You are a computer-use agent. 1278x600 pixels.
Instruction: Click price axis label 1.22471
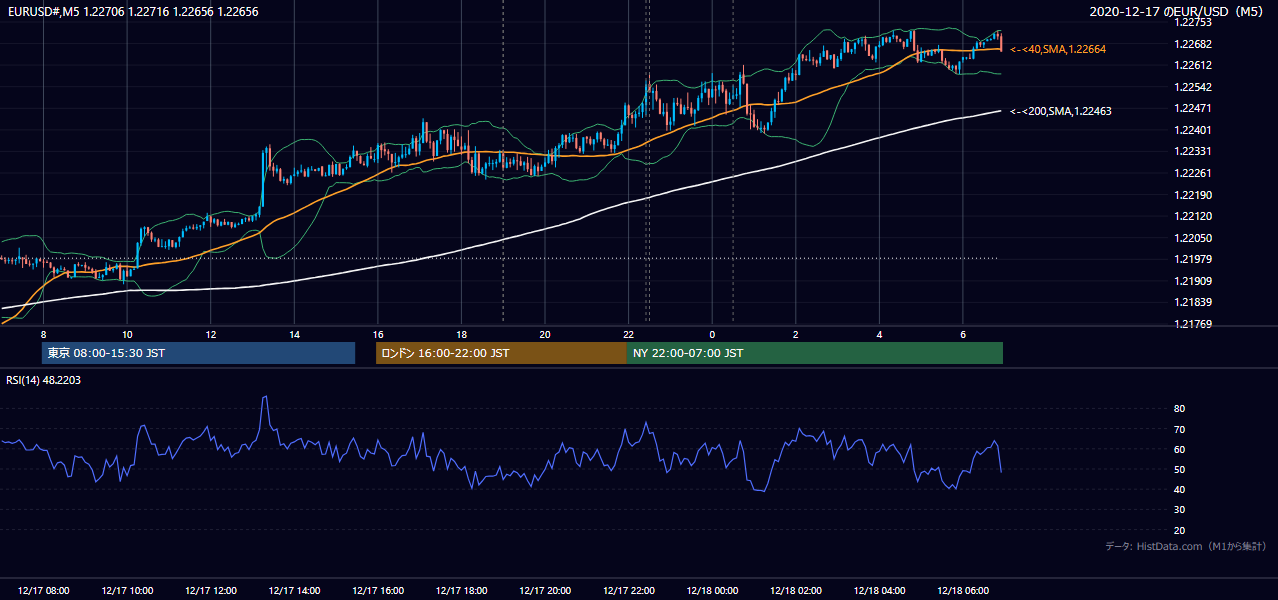tap(1191, 108)
